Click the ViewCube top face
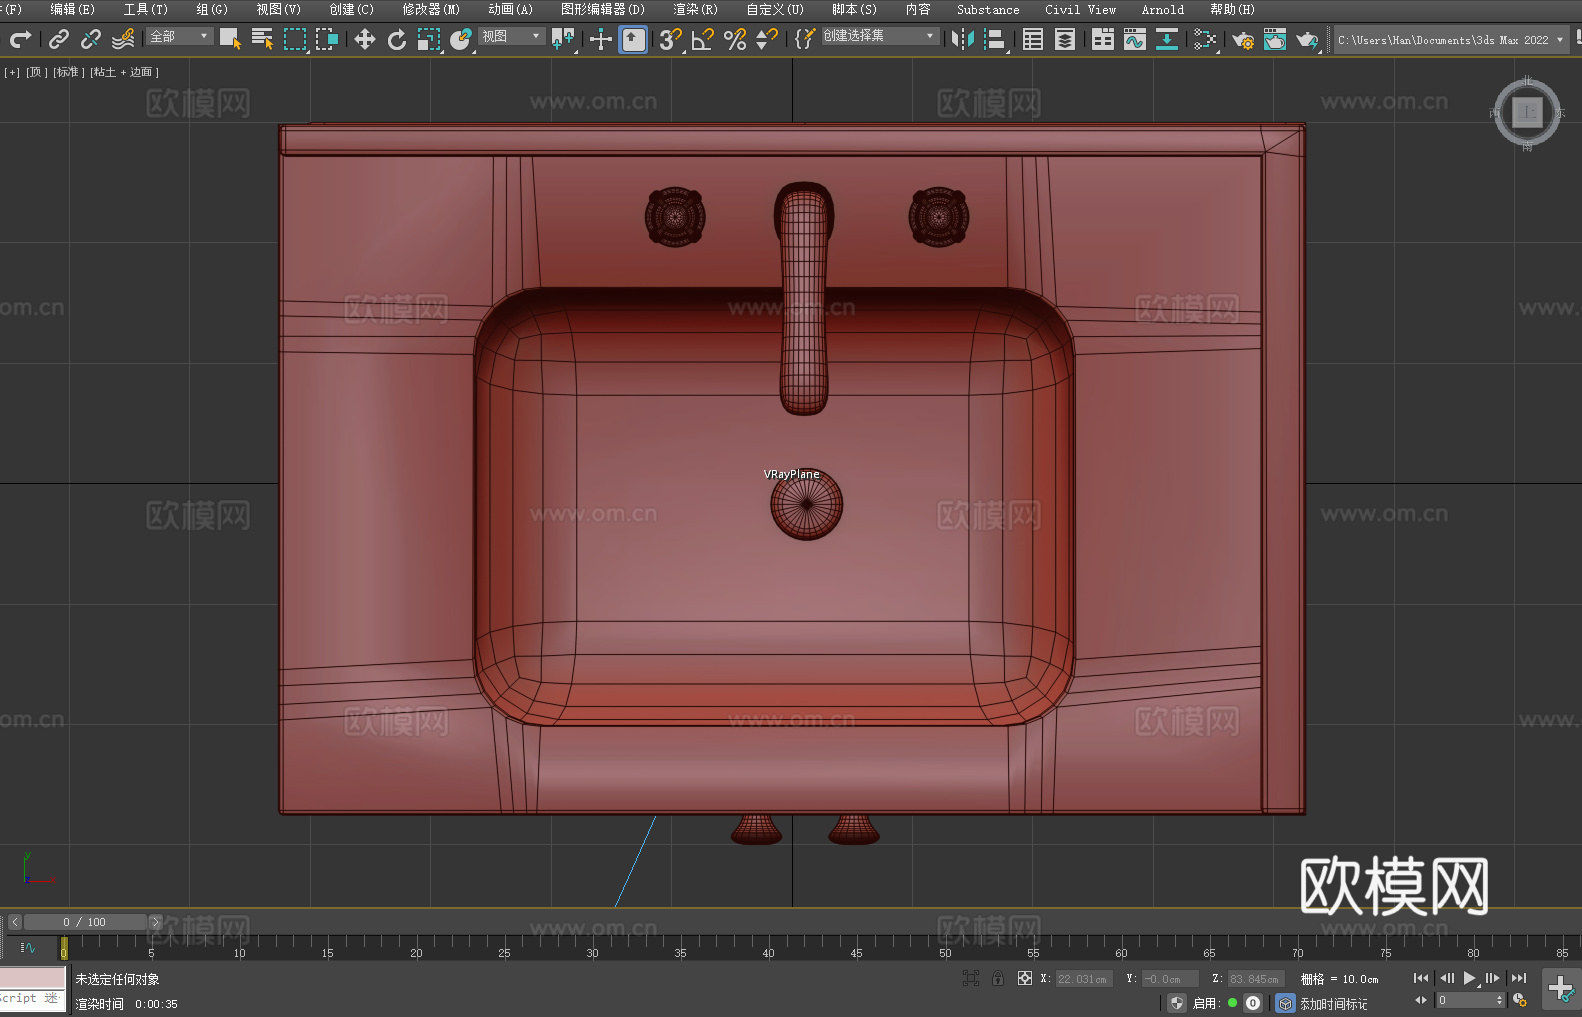The height and width of the screenshot is (1017, 1582). 1527,112
